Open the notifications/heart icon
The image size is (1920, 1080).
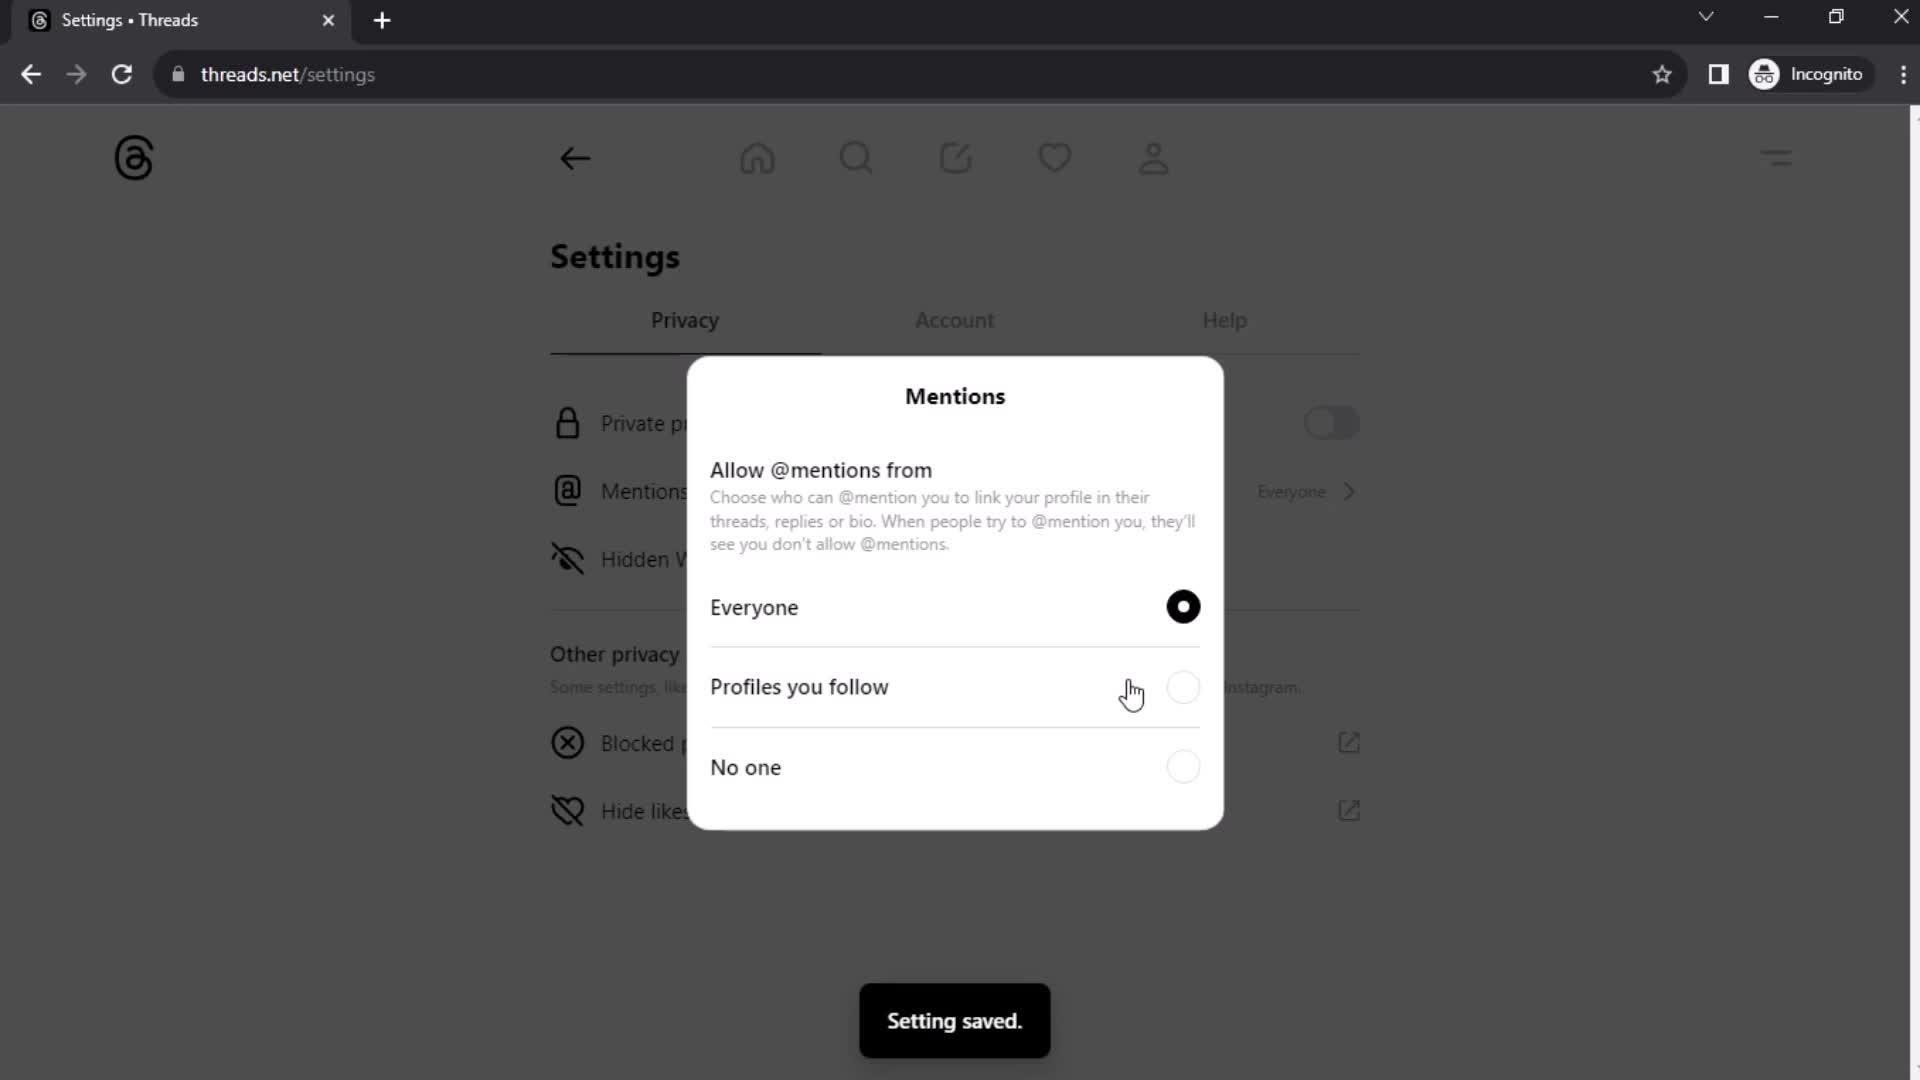tap(1055, 158)
